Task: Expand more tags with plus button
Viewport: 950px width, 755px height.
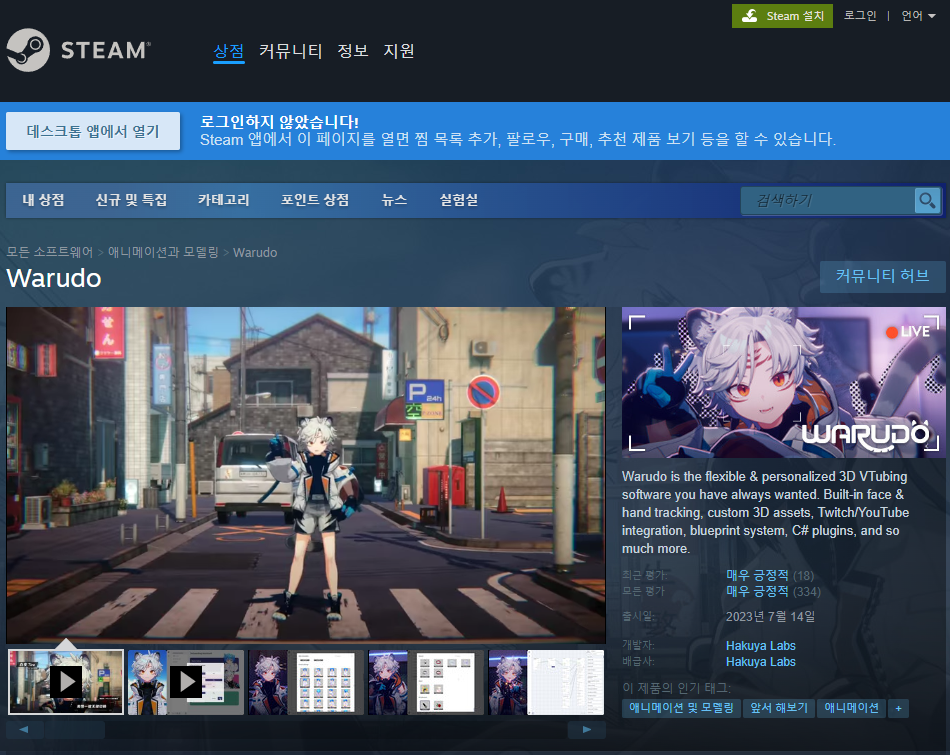Action: (x=899, y=708)
